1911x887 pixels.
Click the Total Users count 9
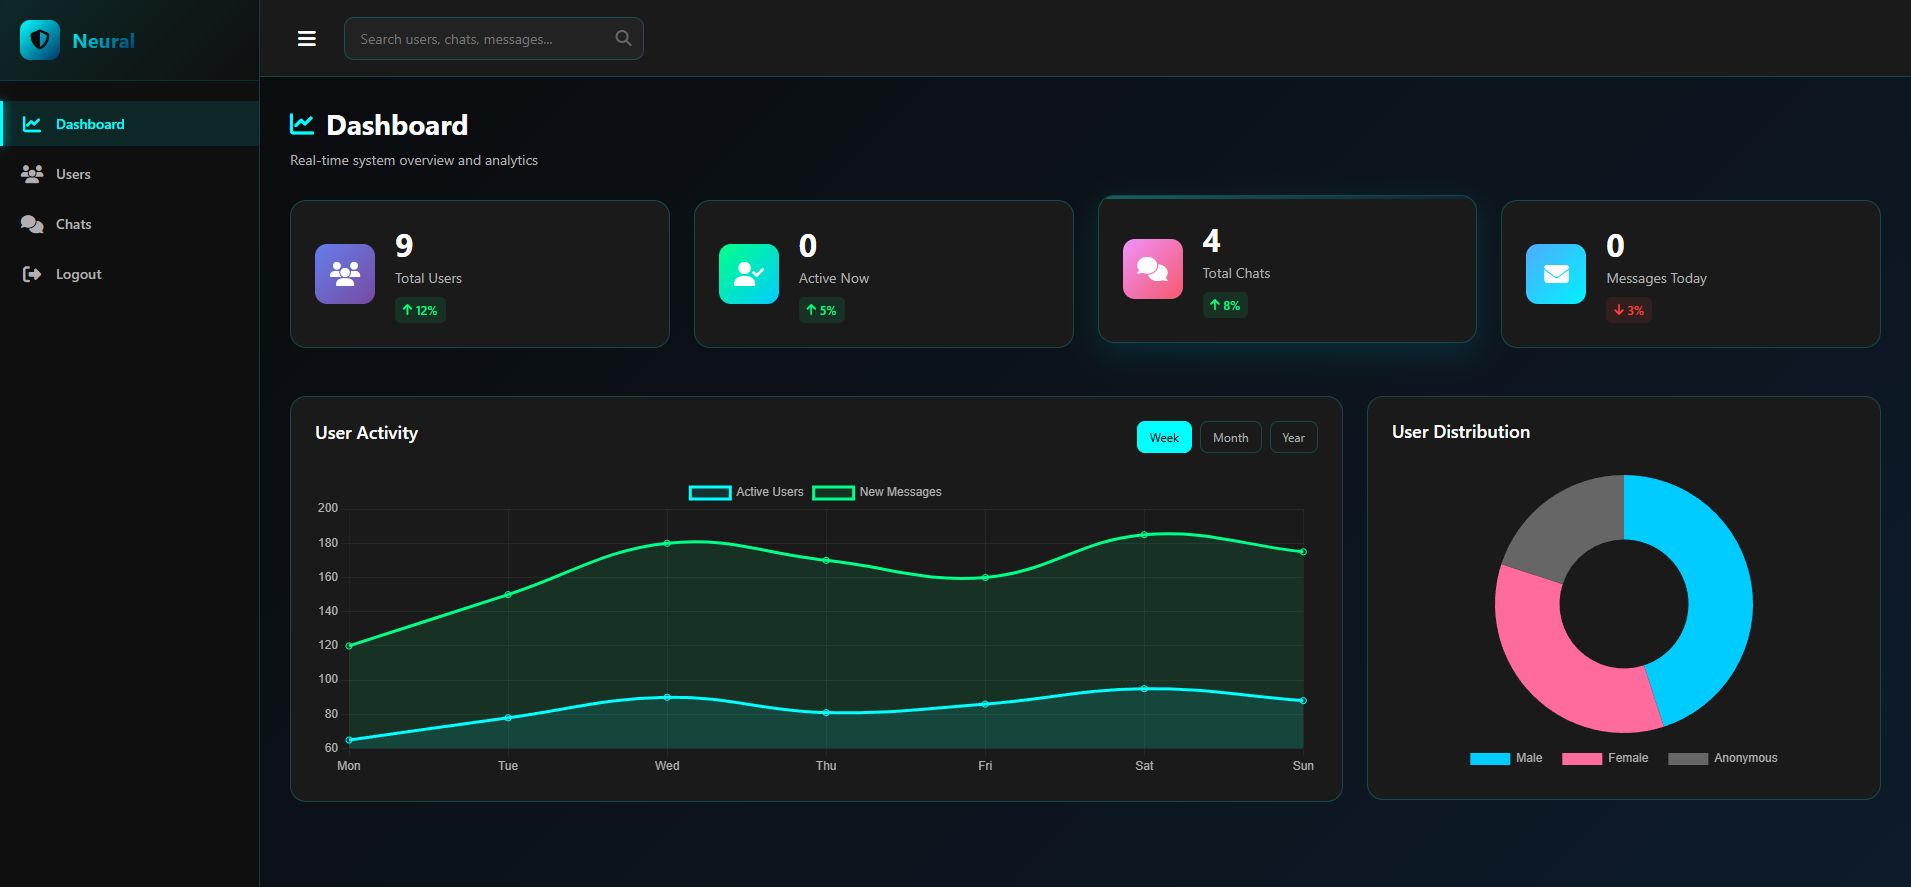[404, 246]
